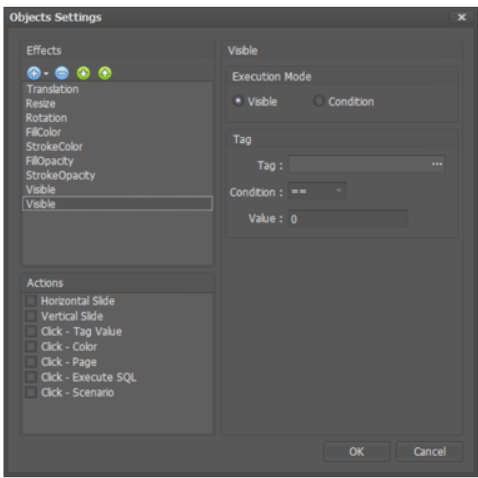
Task: Open tag browser via ellipsis icon
Action: click(437, 164)
